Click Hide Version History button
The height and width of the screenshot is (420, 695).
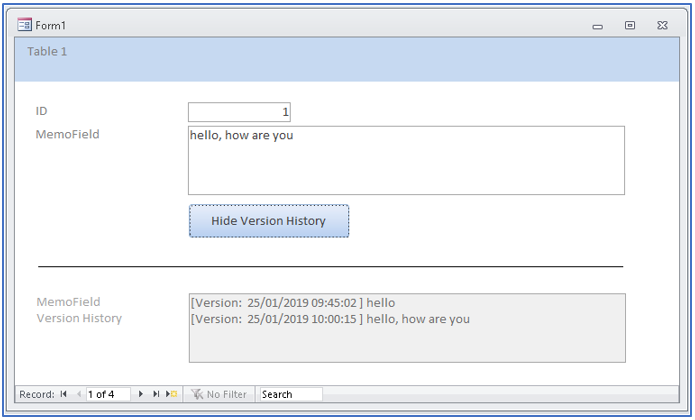269,221
